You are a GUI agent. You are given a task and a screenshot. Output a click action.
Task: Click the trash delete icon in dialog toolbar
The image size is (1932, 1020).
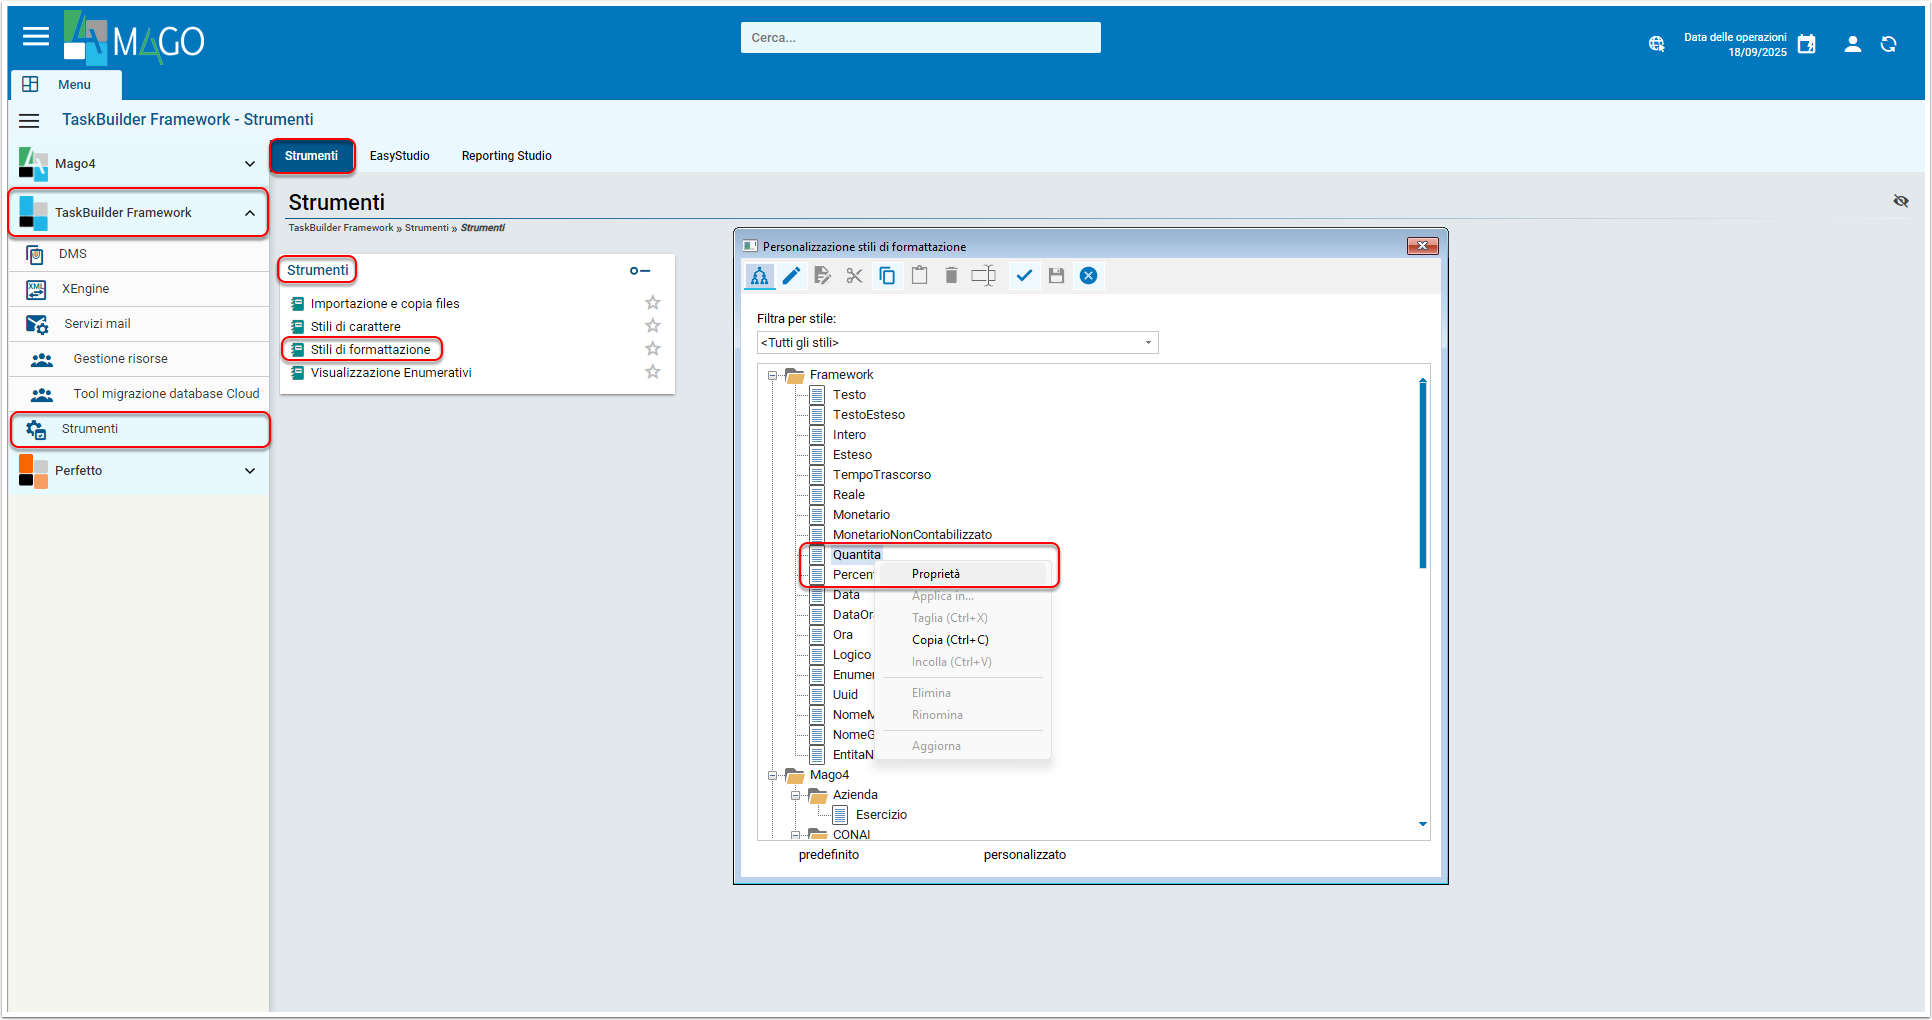point(951,276)
